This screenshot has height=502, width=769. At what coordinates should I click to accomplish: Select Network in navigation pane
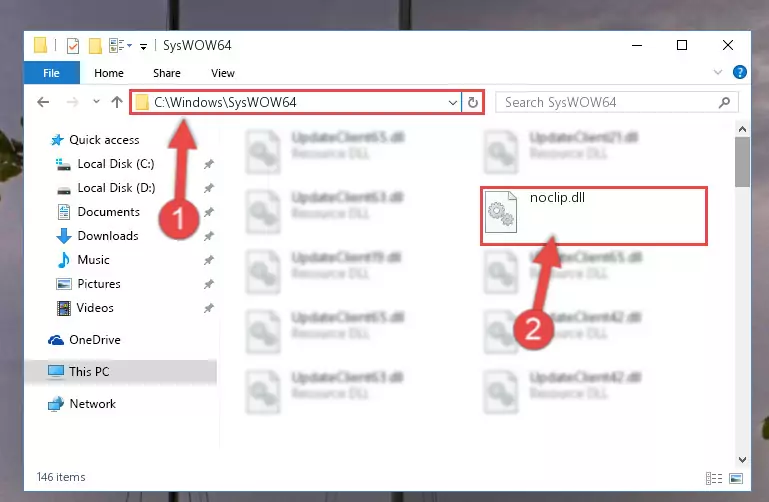[x=82, y=404]
